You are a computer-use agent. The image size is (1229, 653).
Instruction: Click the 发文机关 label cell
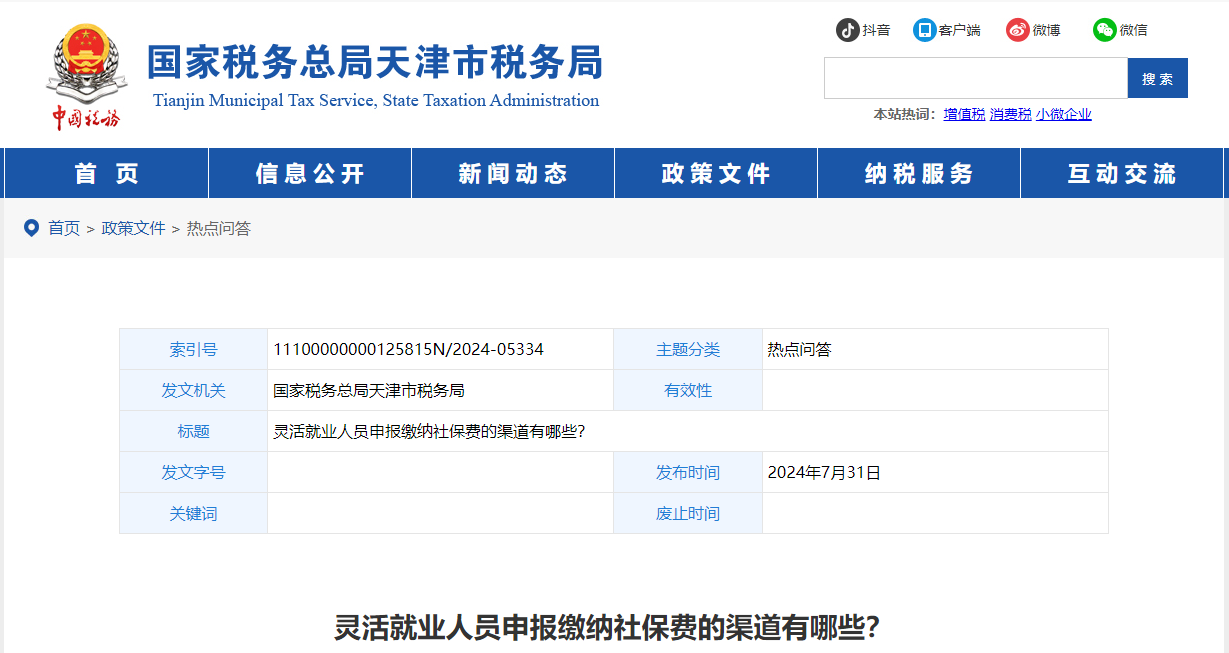tap(193, 390)
